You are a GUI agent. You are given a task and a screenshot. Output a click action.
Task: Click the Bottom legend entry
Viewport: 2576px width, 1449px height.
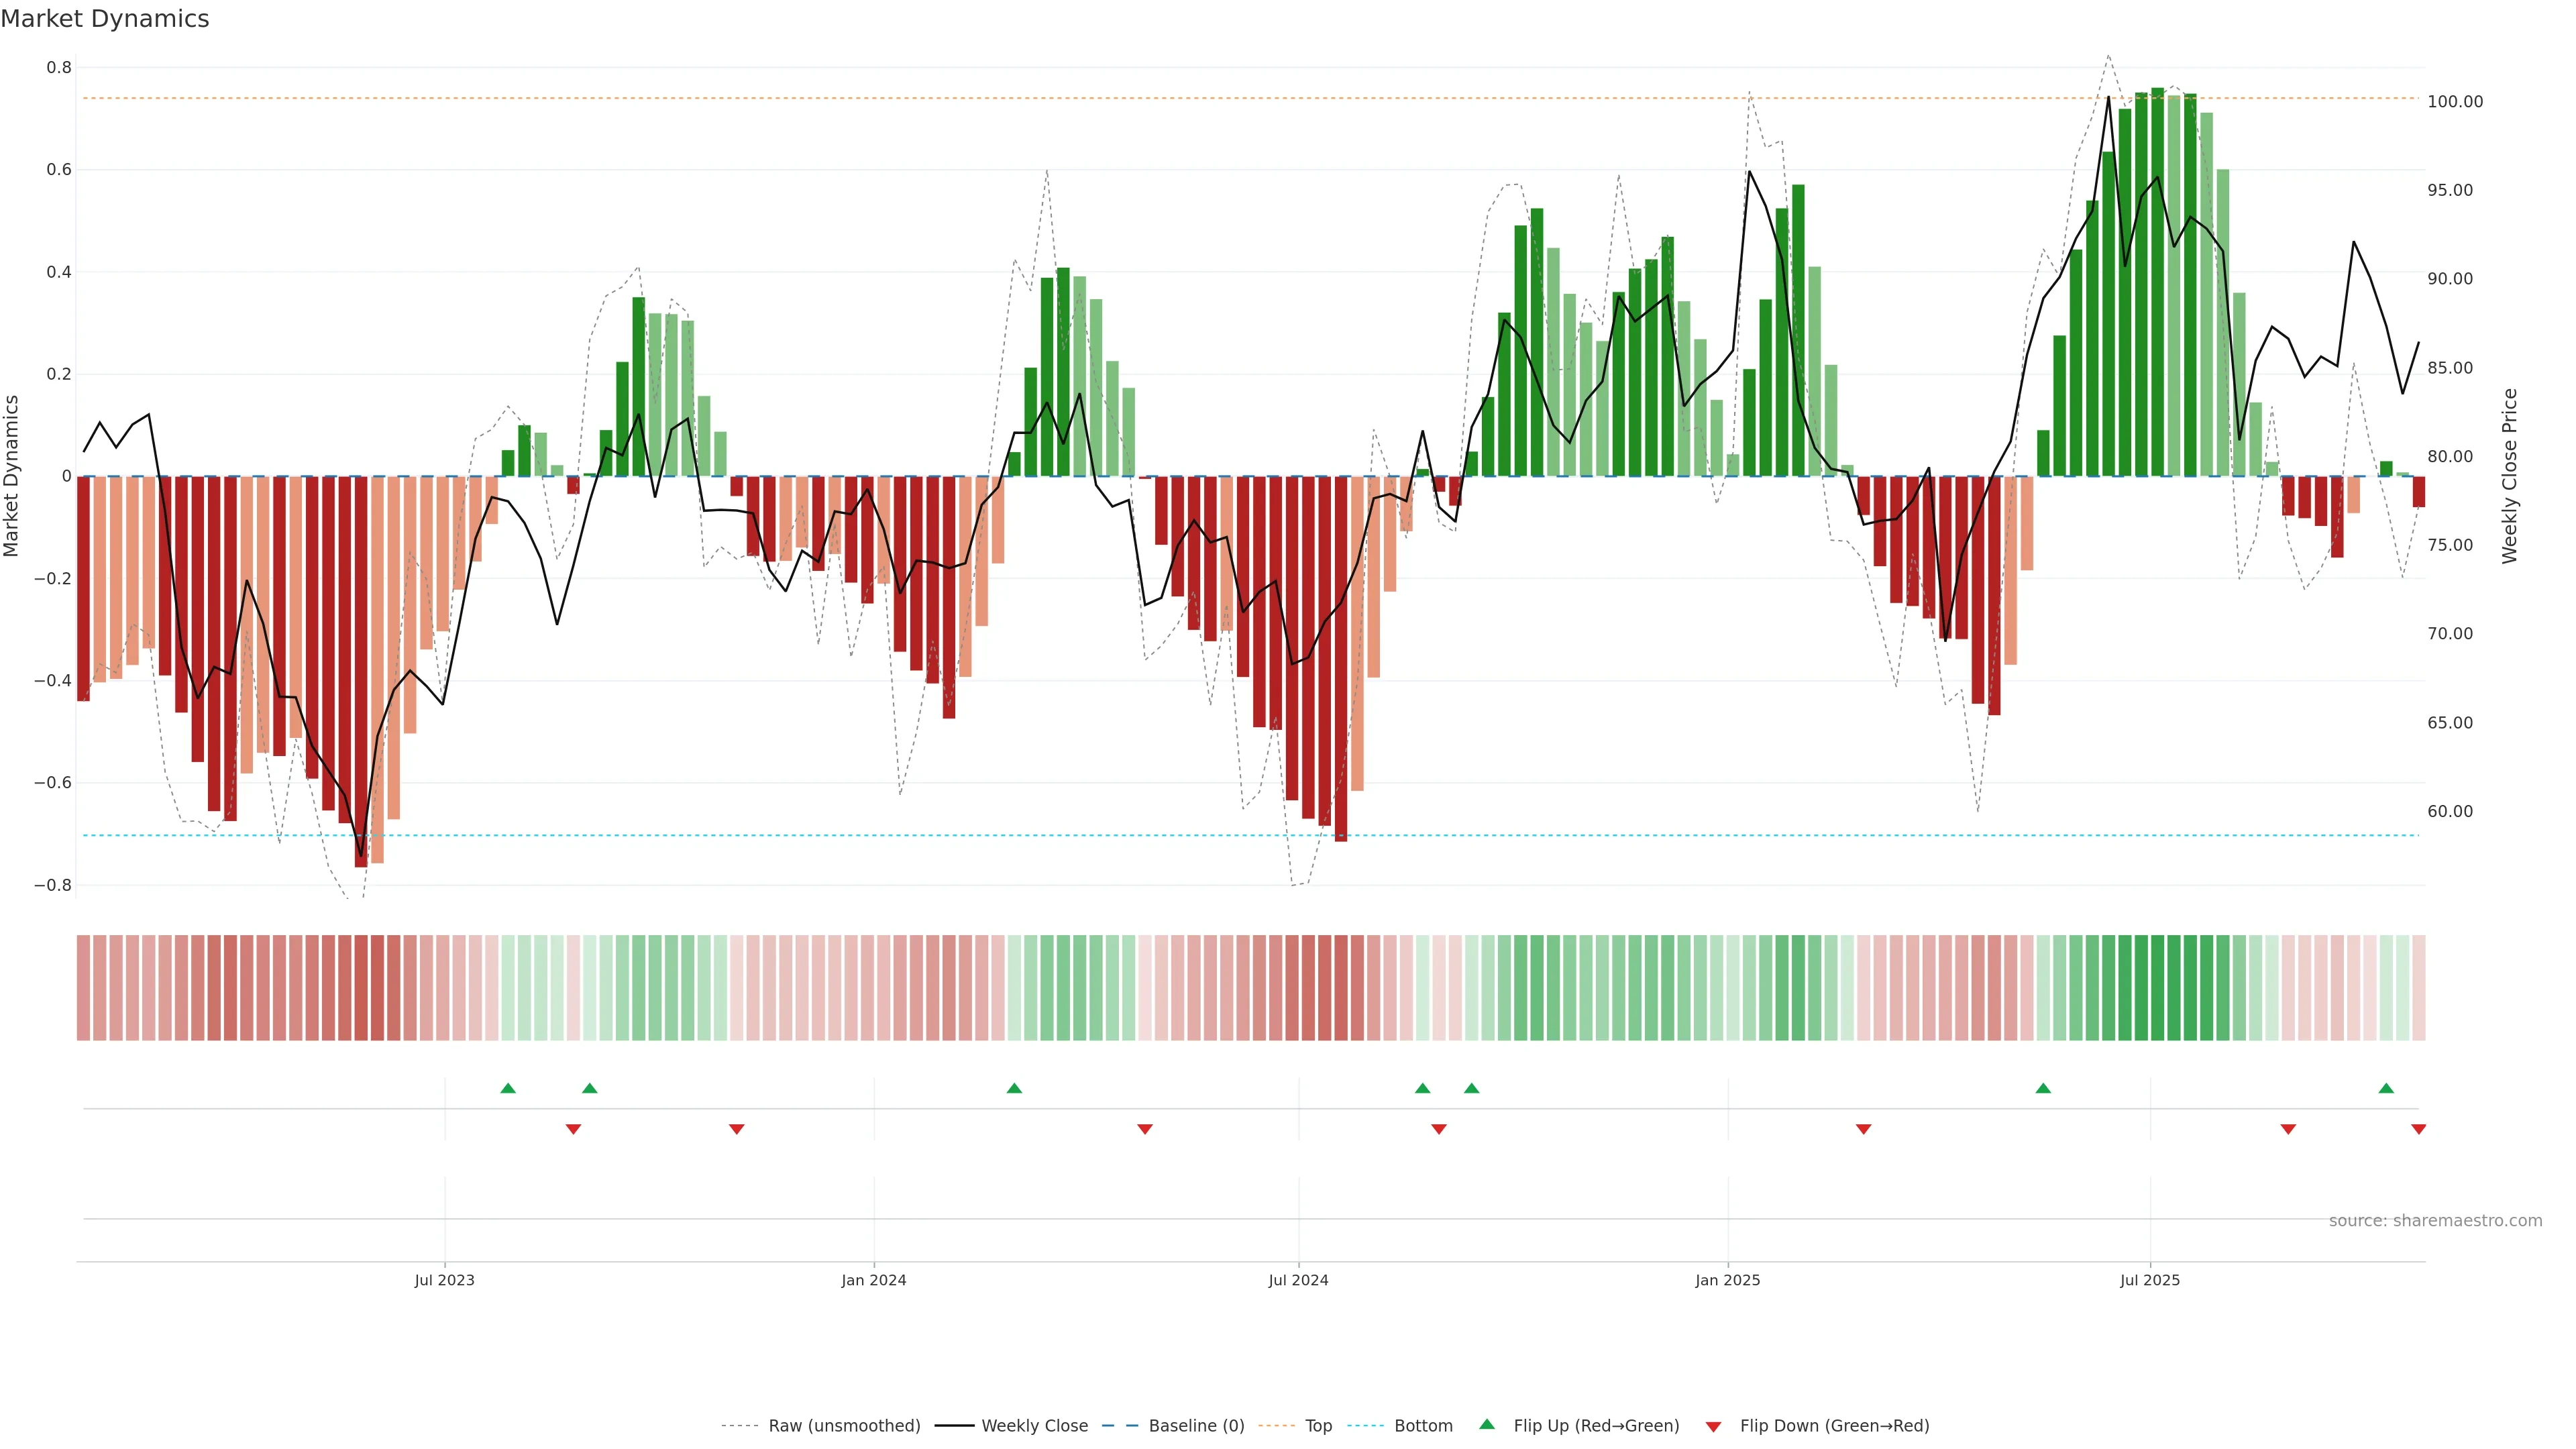tap(1423, 1426)
